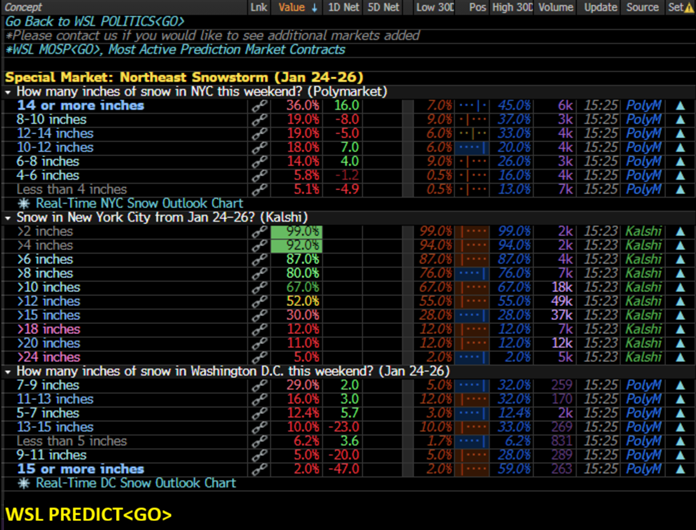
Task: Click alert triangle for NYC 8-10 inches row
Action: tap(680, 120)
